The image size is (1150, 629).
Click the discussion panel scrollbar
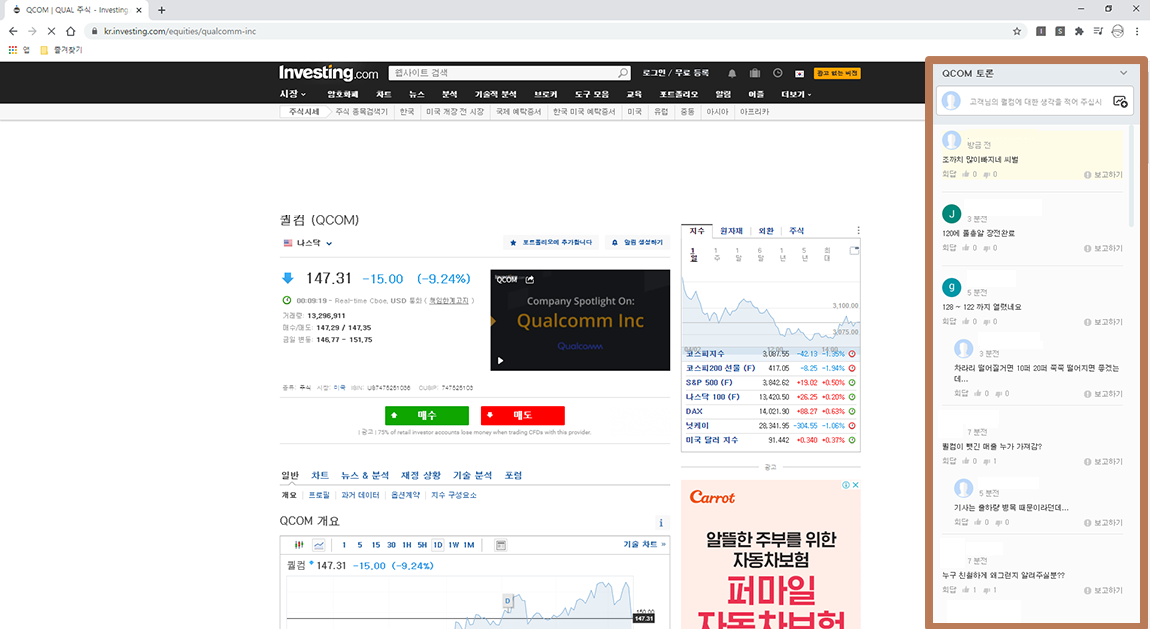point(1131,175)
